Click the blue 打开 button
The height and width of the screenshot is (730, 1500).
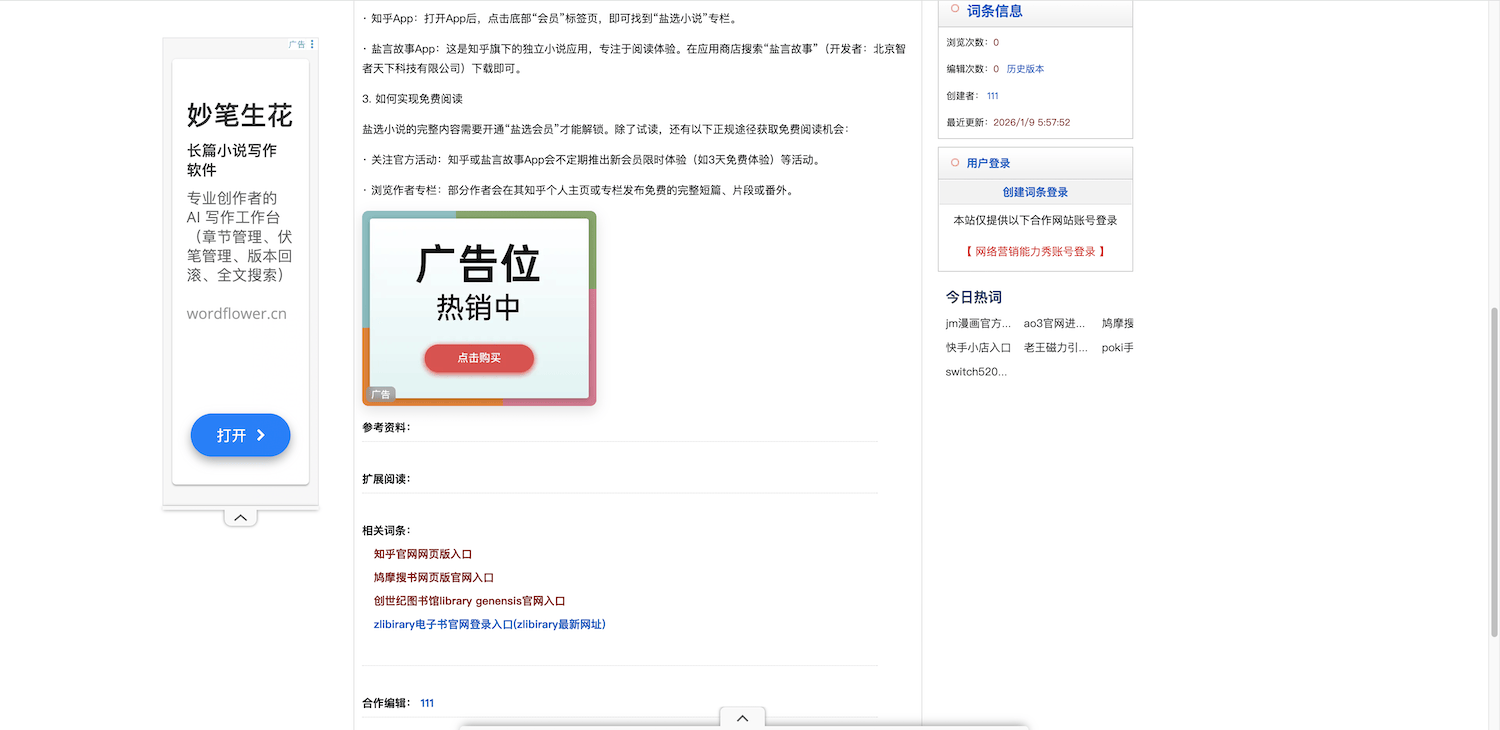pos(240,435)
